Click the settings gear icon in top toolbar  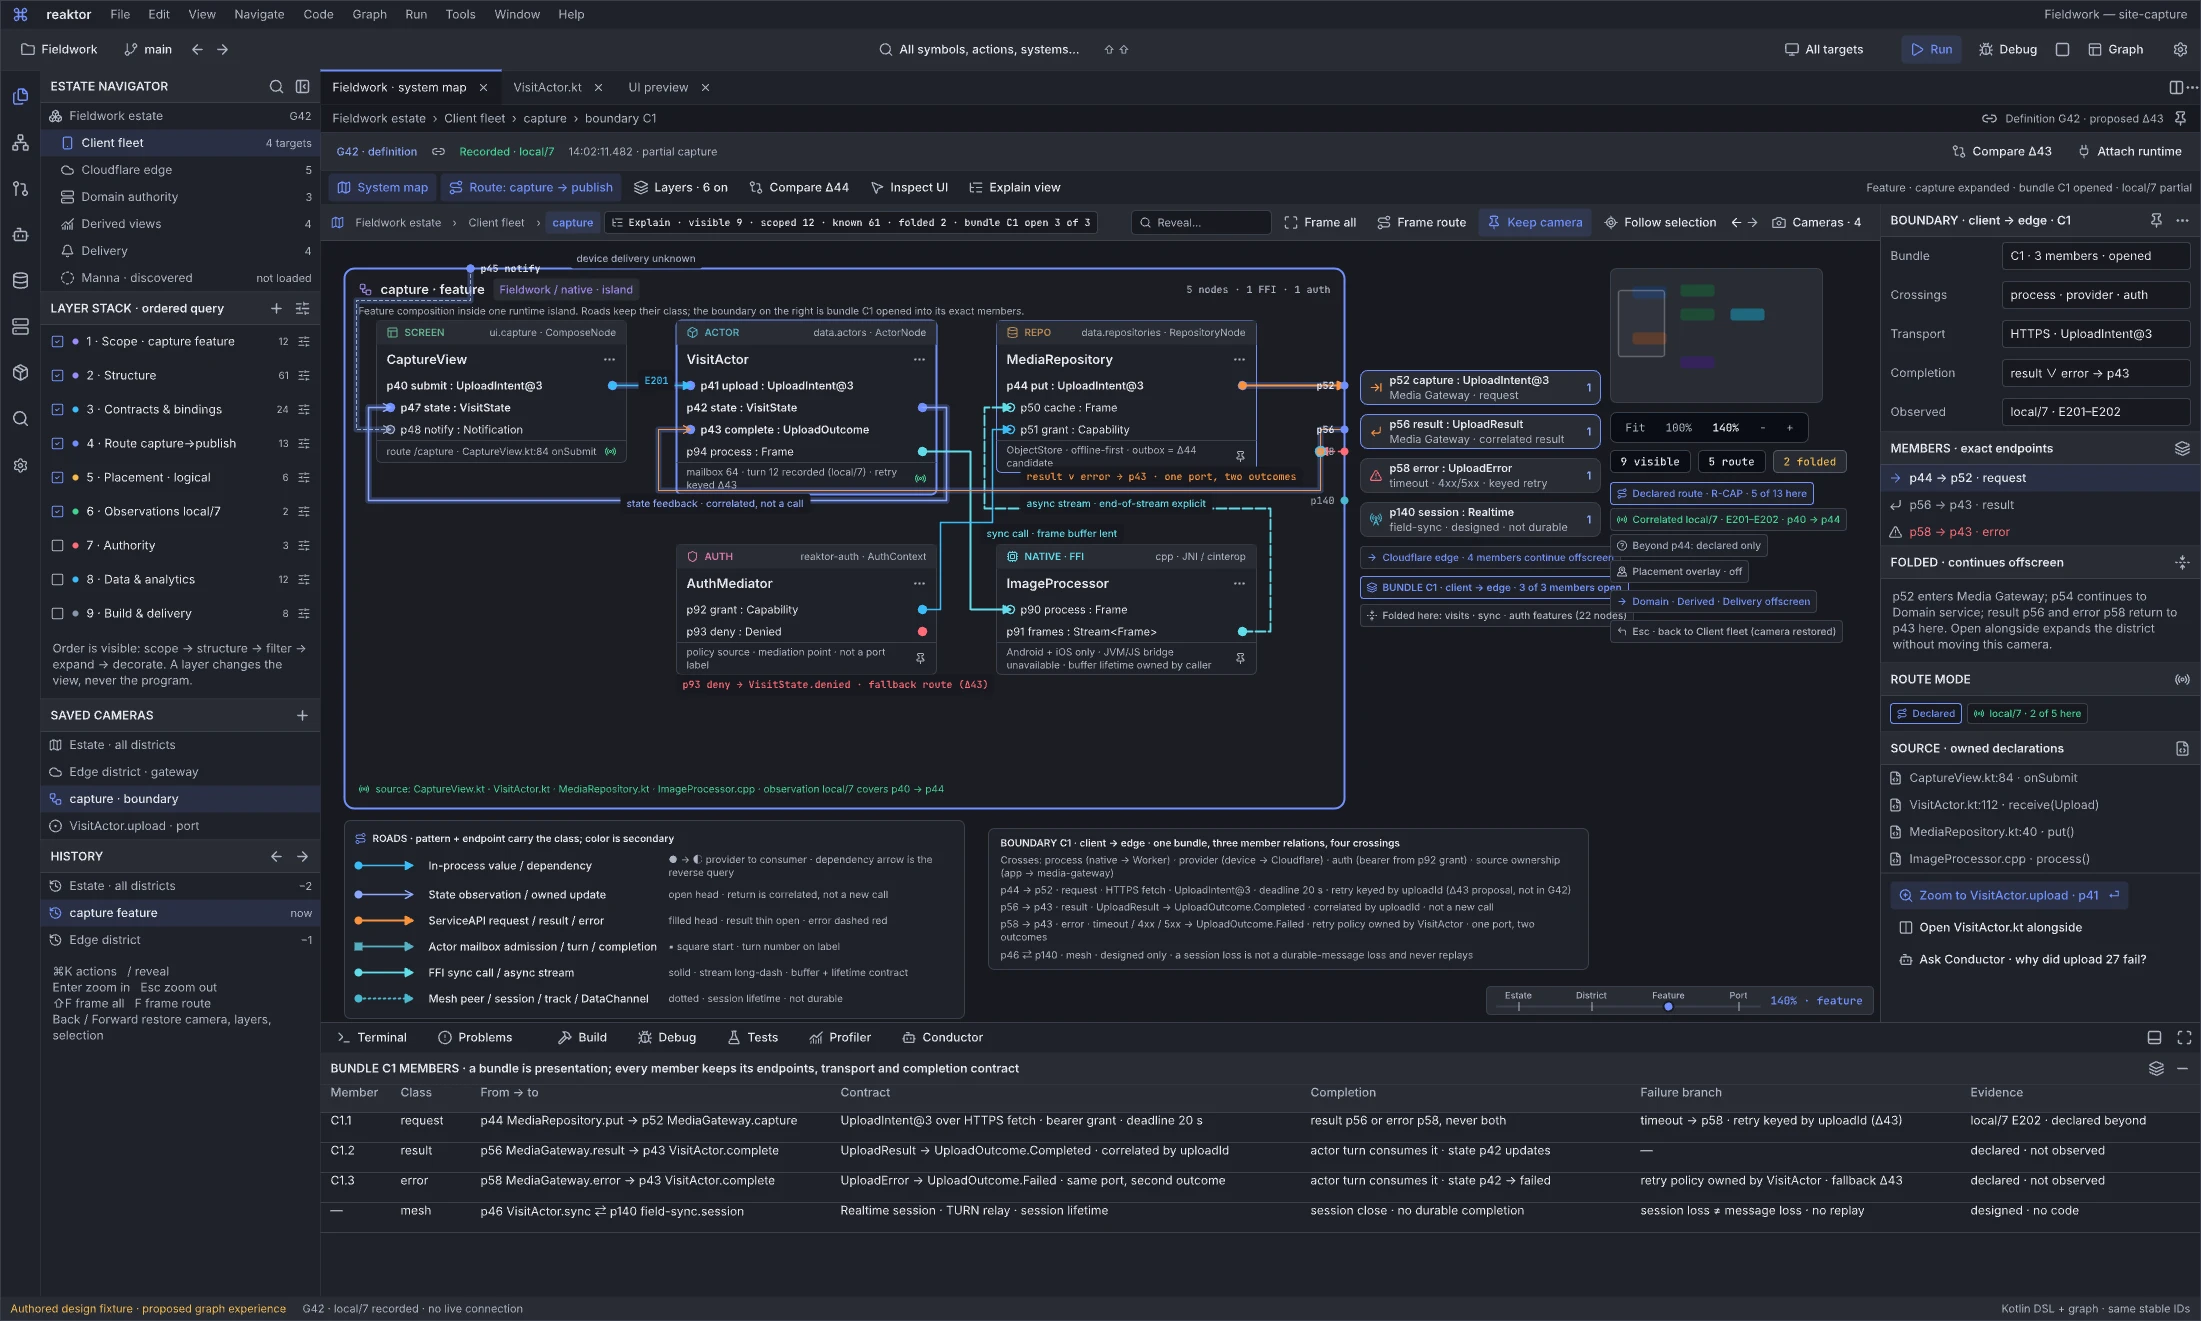pyautogui.click(x=2180, y=49)
